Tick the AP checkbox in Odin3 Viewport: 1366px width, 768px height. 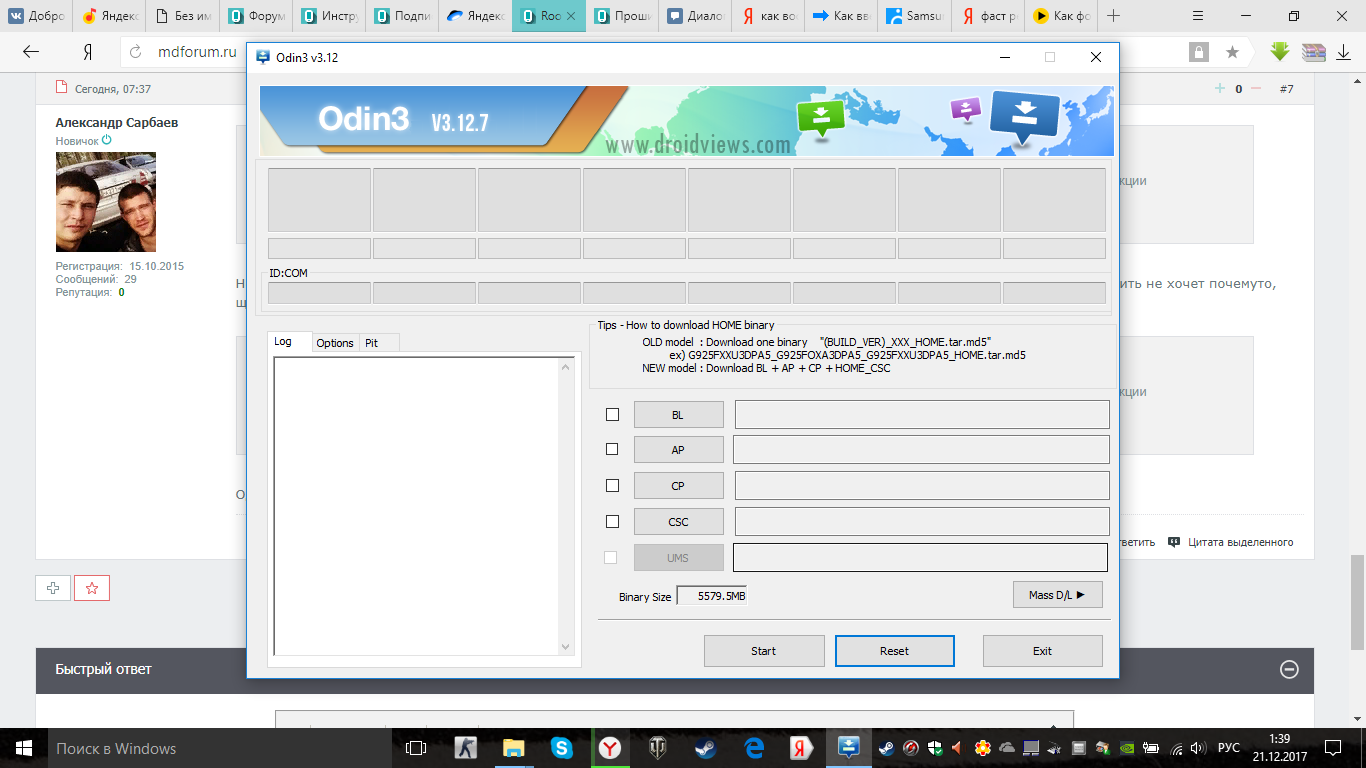point(612,449)
